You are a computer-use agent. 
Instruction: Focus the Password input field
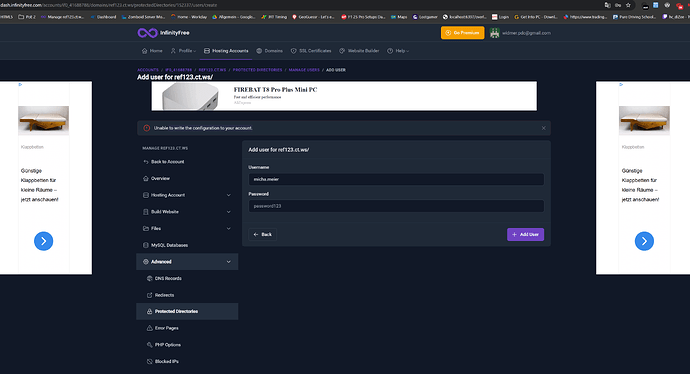coord(396,206)
